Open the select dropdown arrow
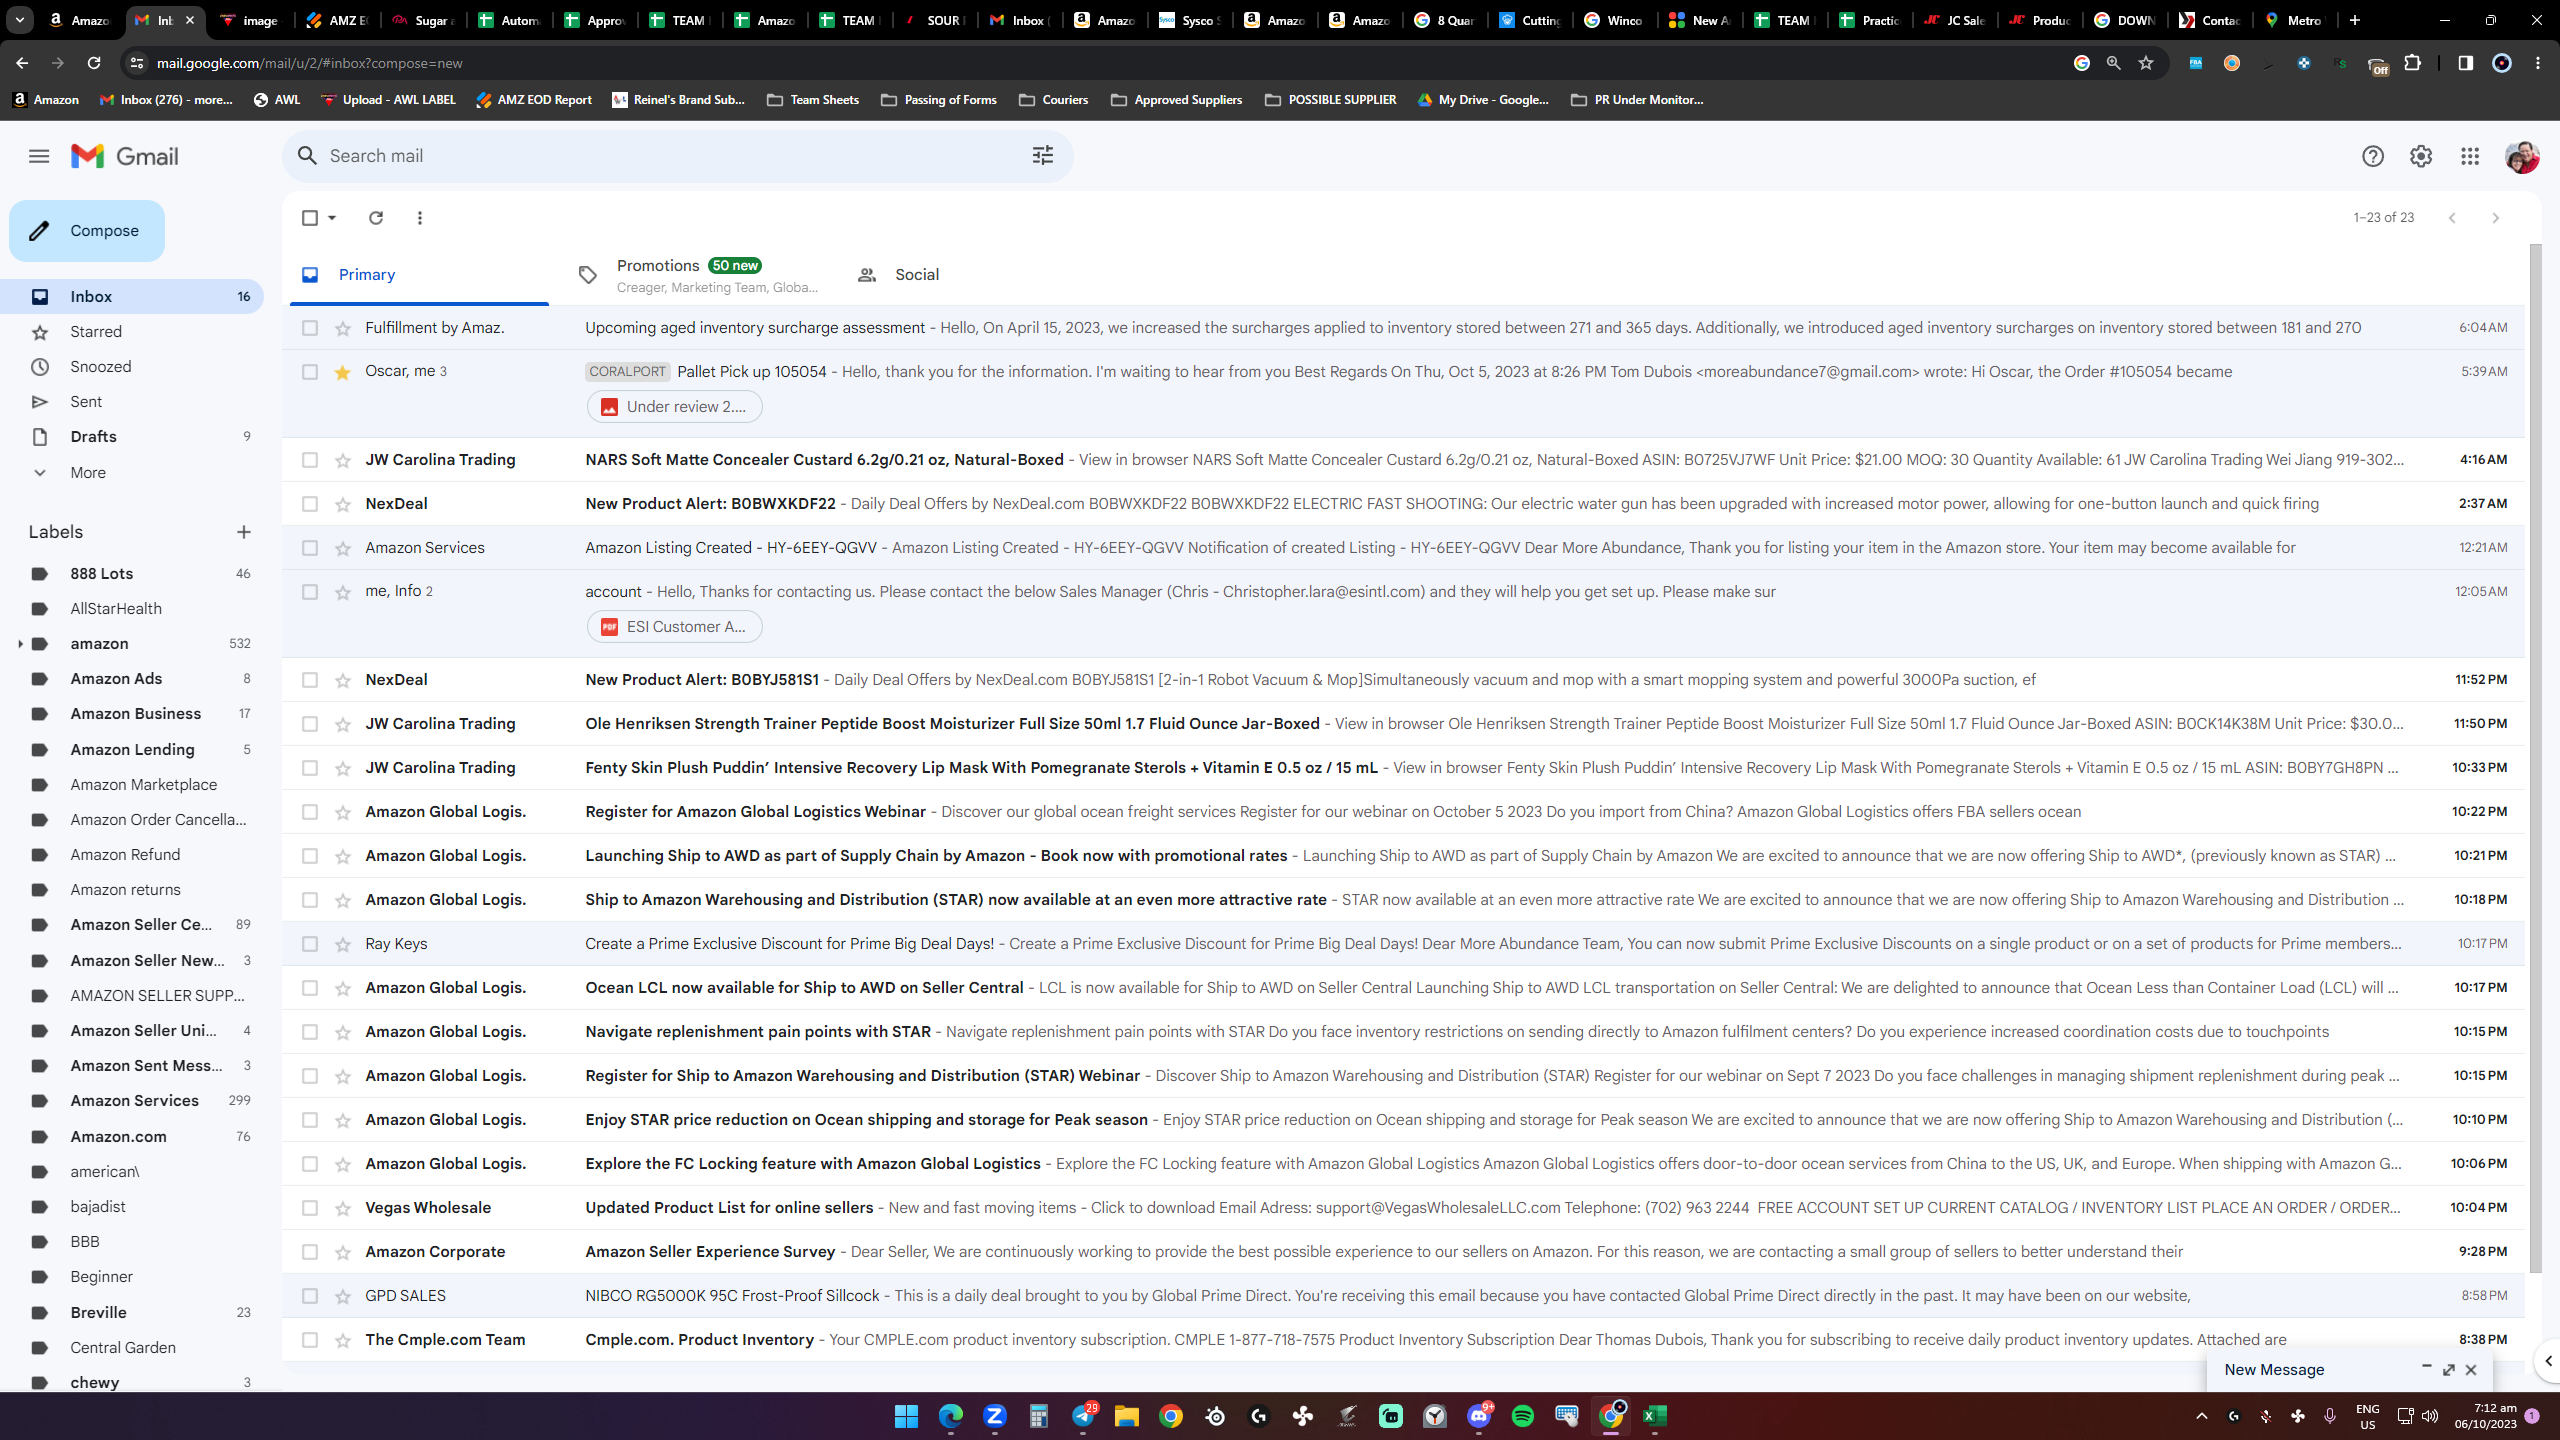This screenshot has width=2560, height=1440. pyautogui.click(x=332, y=218)
